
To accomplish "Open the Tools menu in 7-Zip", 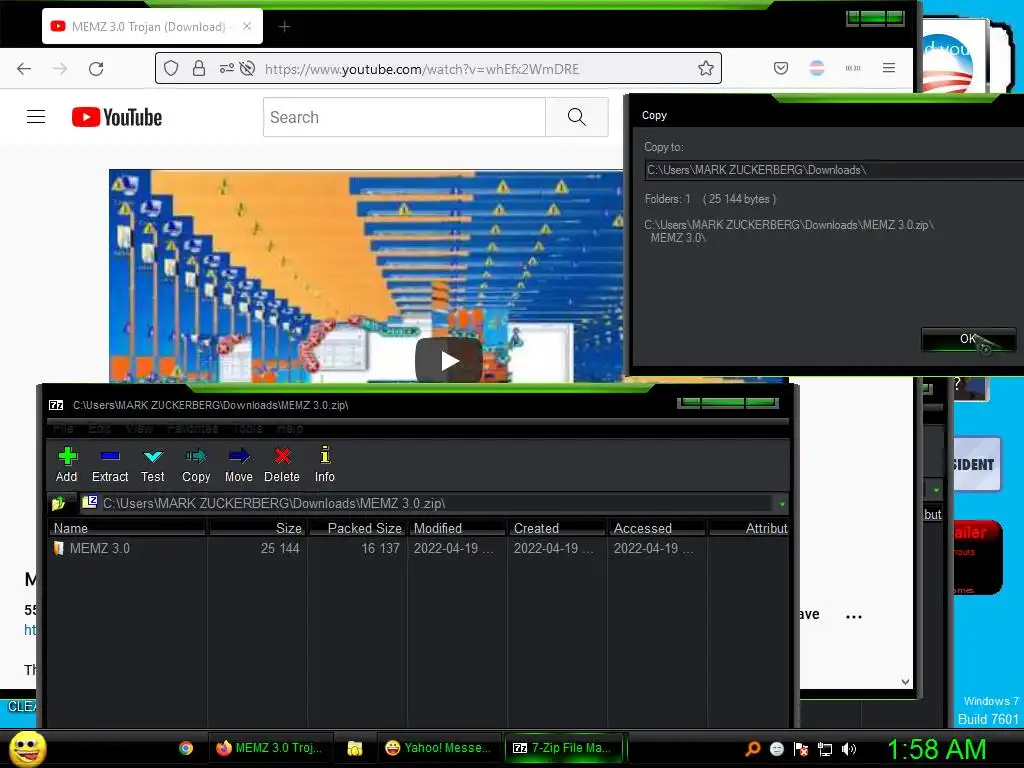I will point(248,428).
